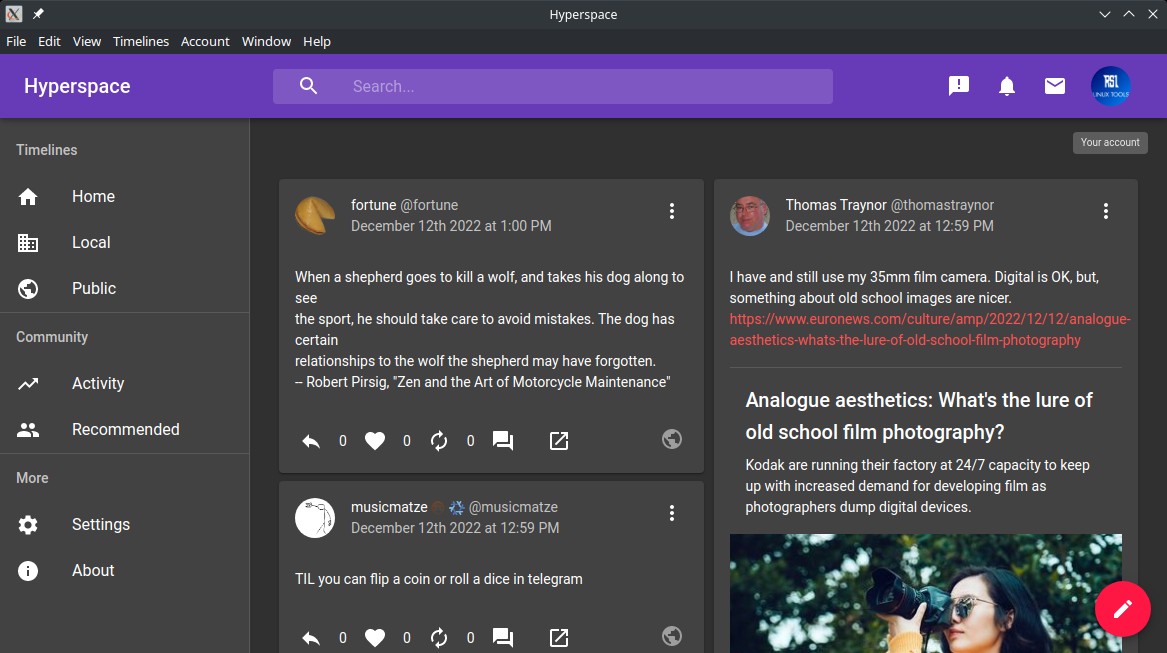Open the photographer article image
The image size is (1167, 653).
point(926,593)
